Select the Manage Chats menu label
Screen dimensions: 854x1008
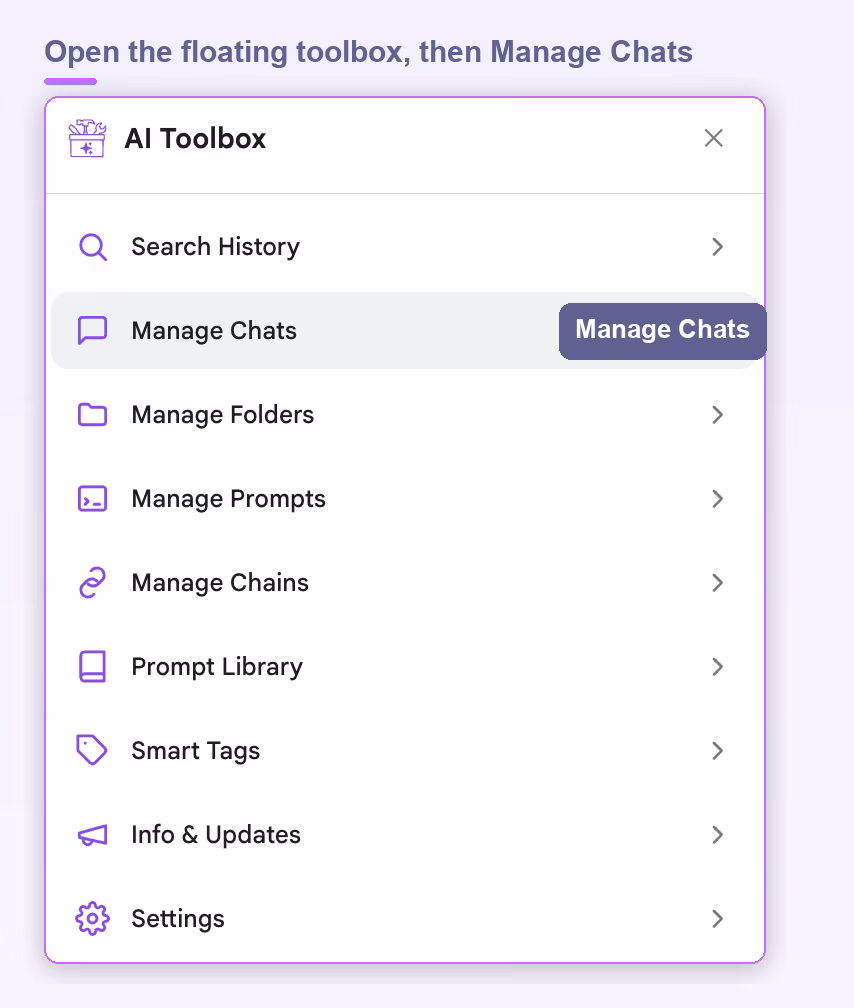pos(214,330)
